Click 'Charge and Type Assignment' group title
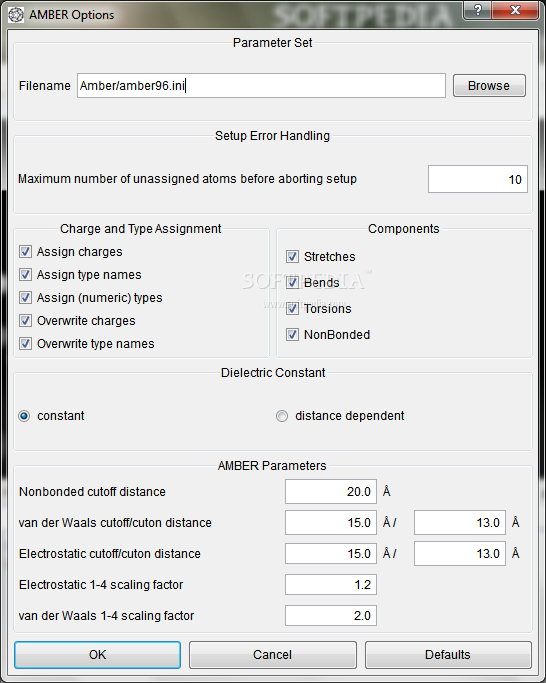This screenshot has width=546, height=683. click(141, 229)
